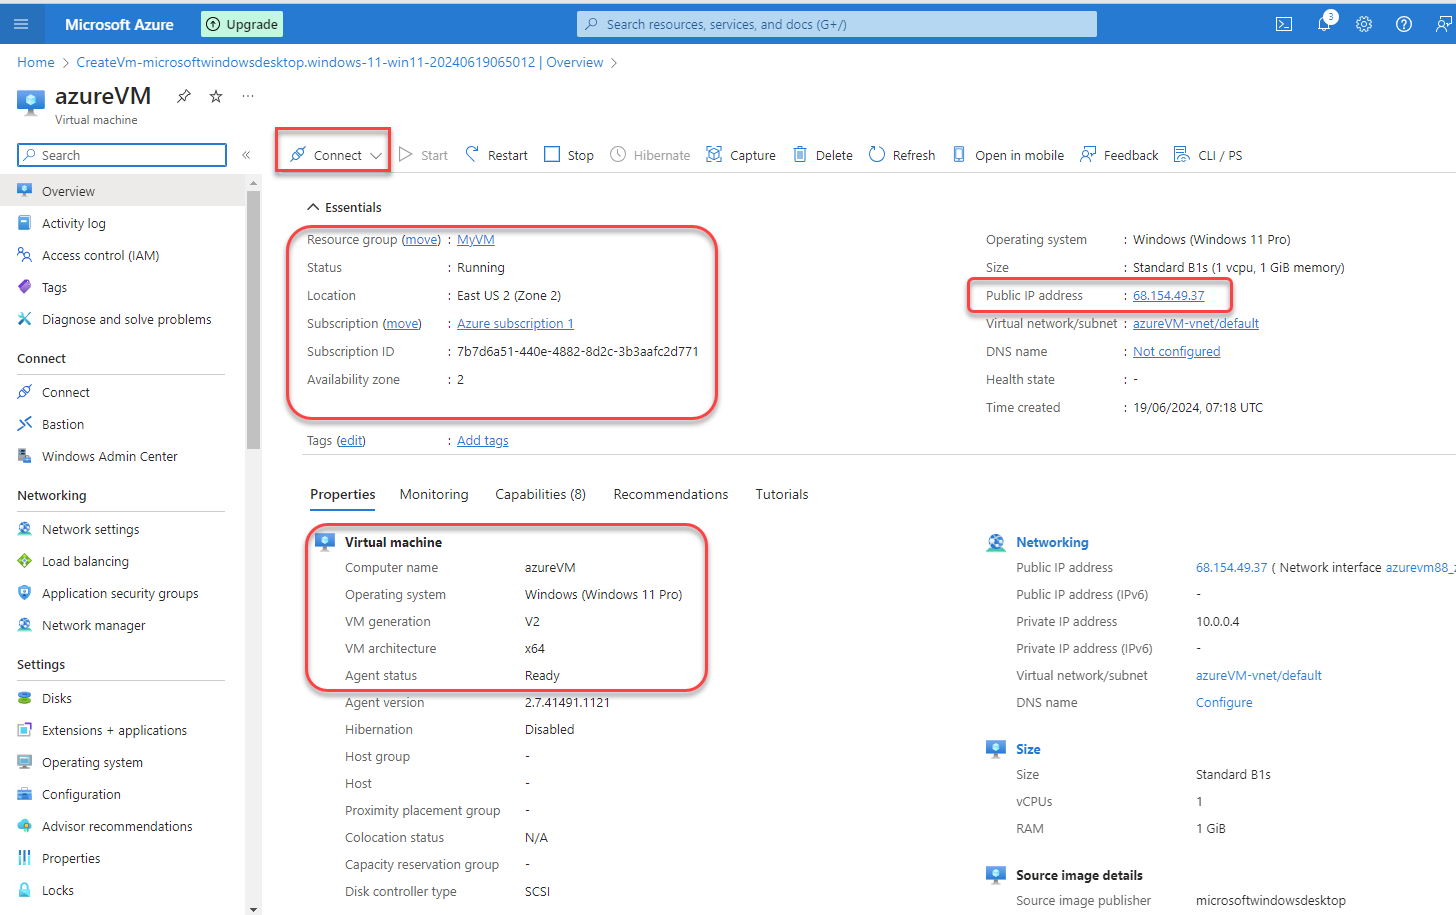Toggle the favorite star for azureVM
1456x915 pixels.
point(215,96)
